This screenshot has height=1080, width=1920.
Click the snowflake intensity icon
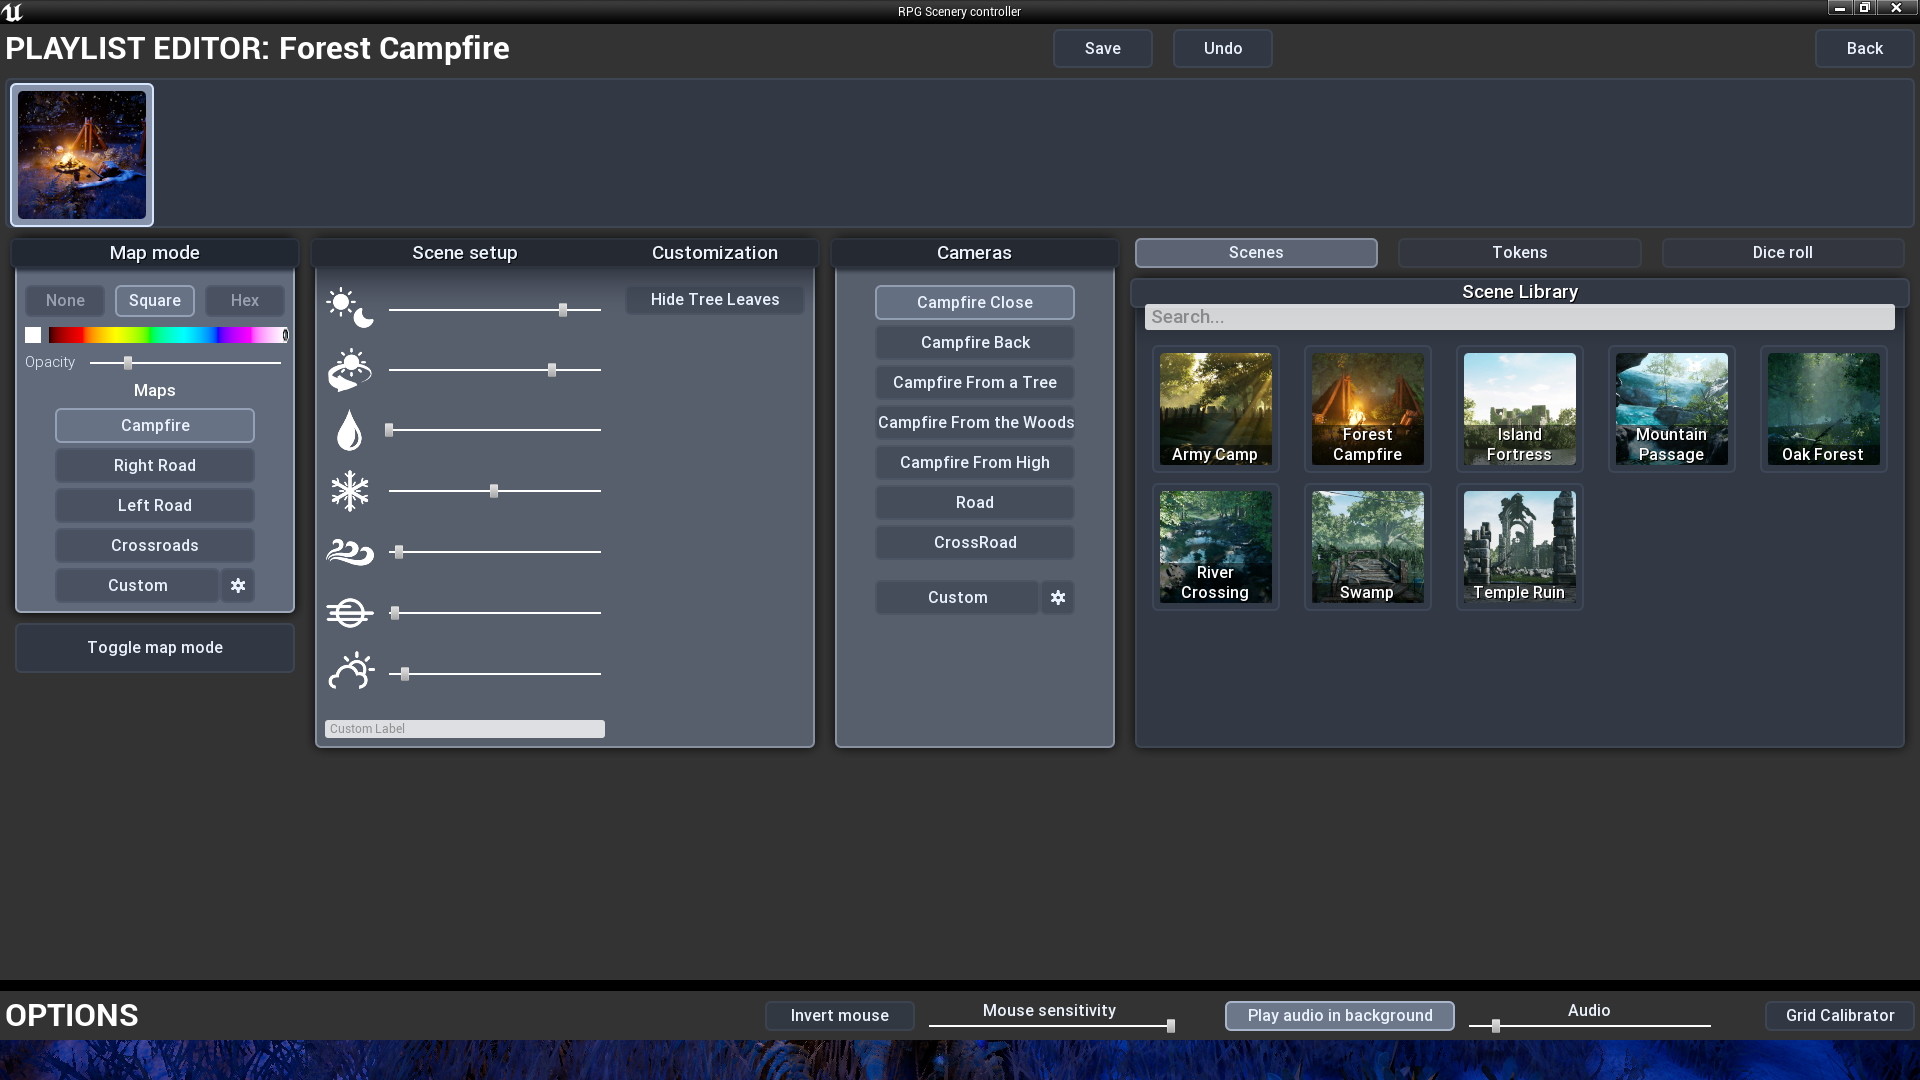coord(350,491)
